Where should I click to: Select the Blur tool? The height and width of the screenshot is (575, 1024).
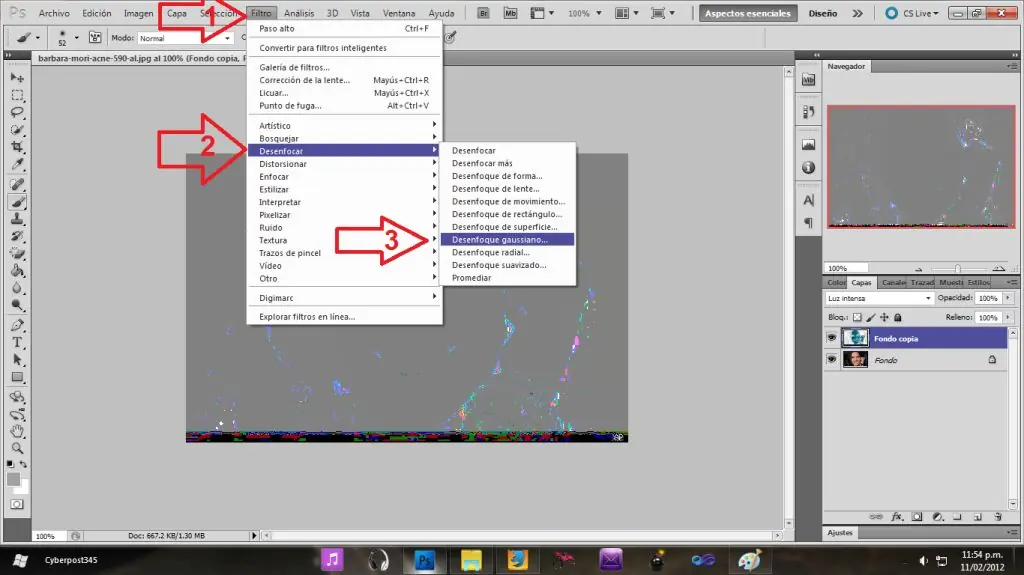pyautogui.click(x=18, y=288)
